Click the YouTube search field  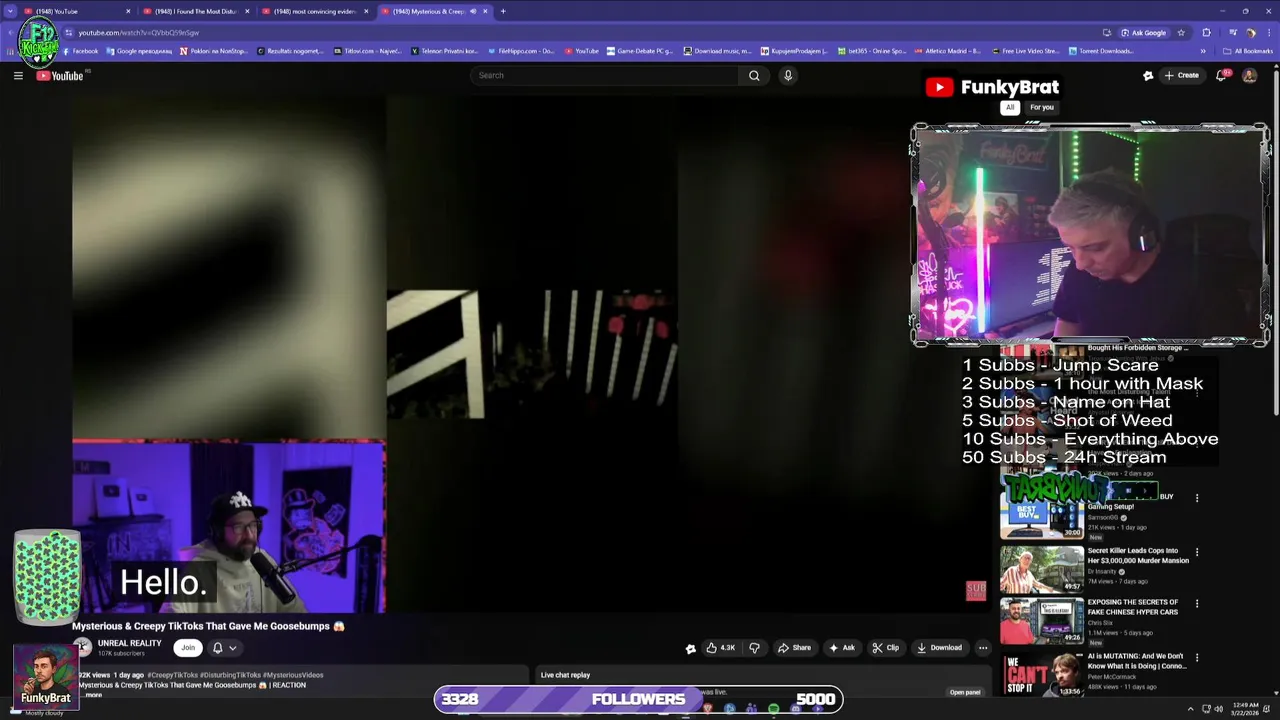[x=605, y=75]
